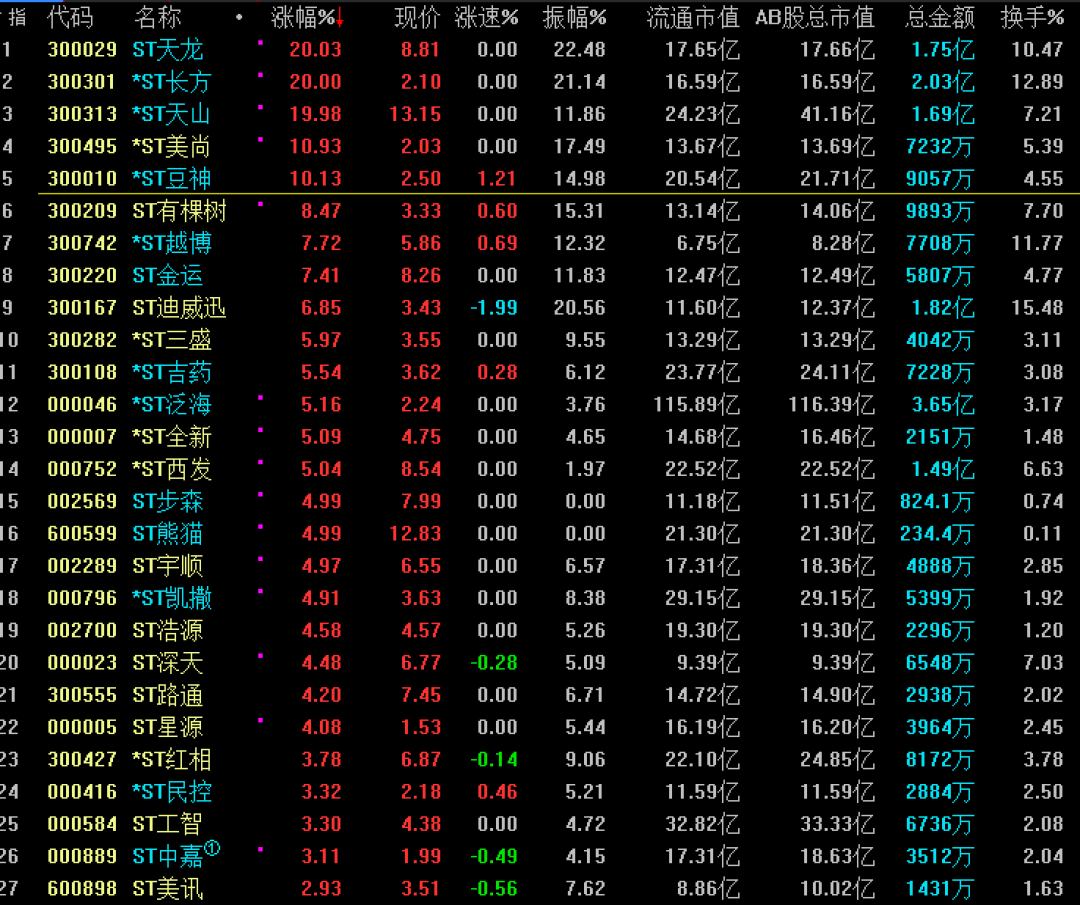Sort by 涨速% column header
The image size is (1080, 905).
(x=486, y=18)
